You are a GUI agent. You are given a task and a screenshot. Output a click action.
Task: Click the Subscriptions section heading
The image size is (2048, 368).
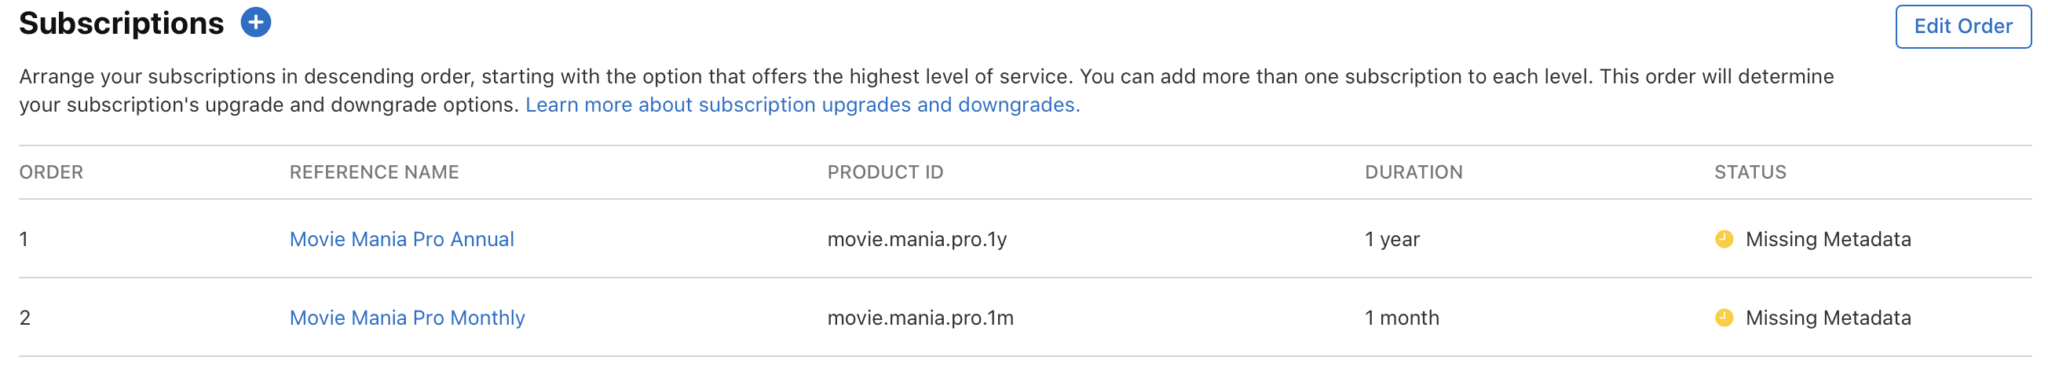(x=121, y=23)
